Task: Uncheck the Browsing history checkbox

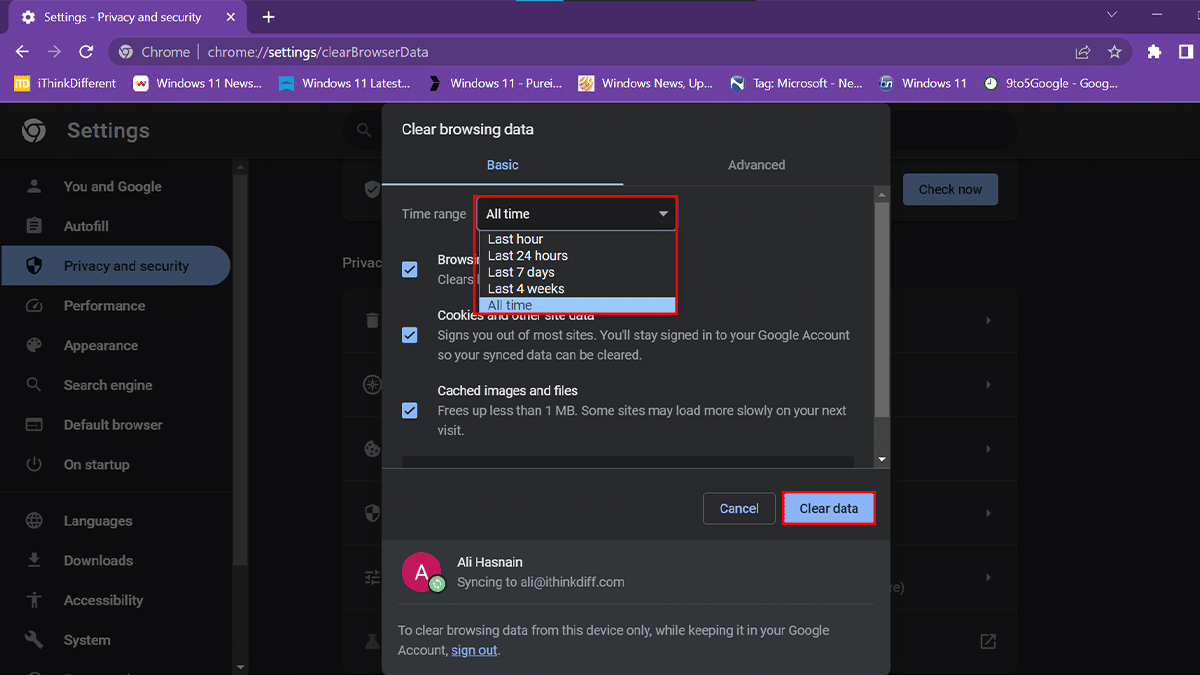Action: coord(410,269)
